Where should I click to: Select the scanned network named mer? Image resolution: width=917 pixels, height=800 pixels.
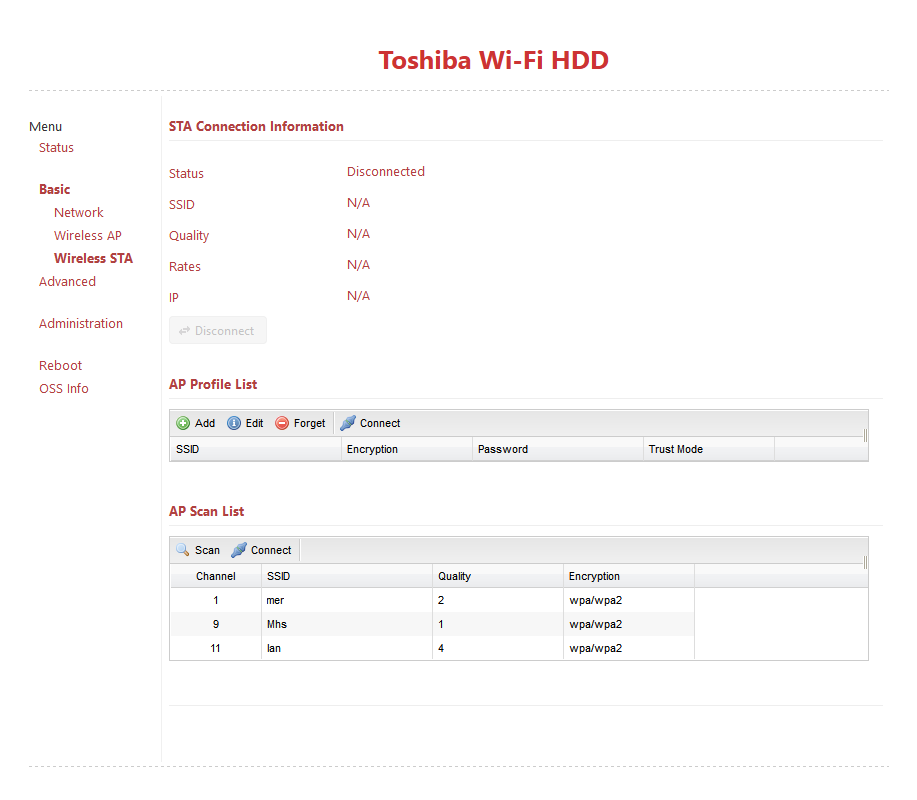point(275,600)
